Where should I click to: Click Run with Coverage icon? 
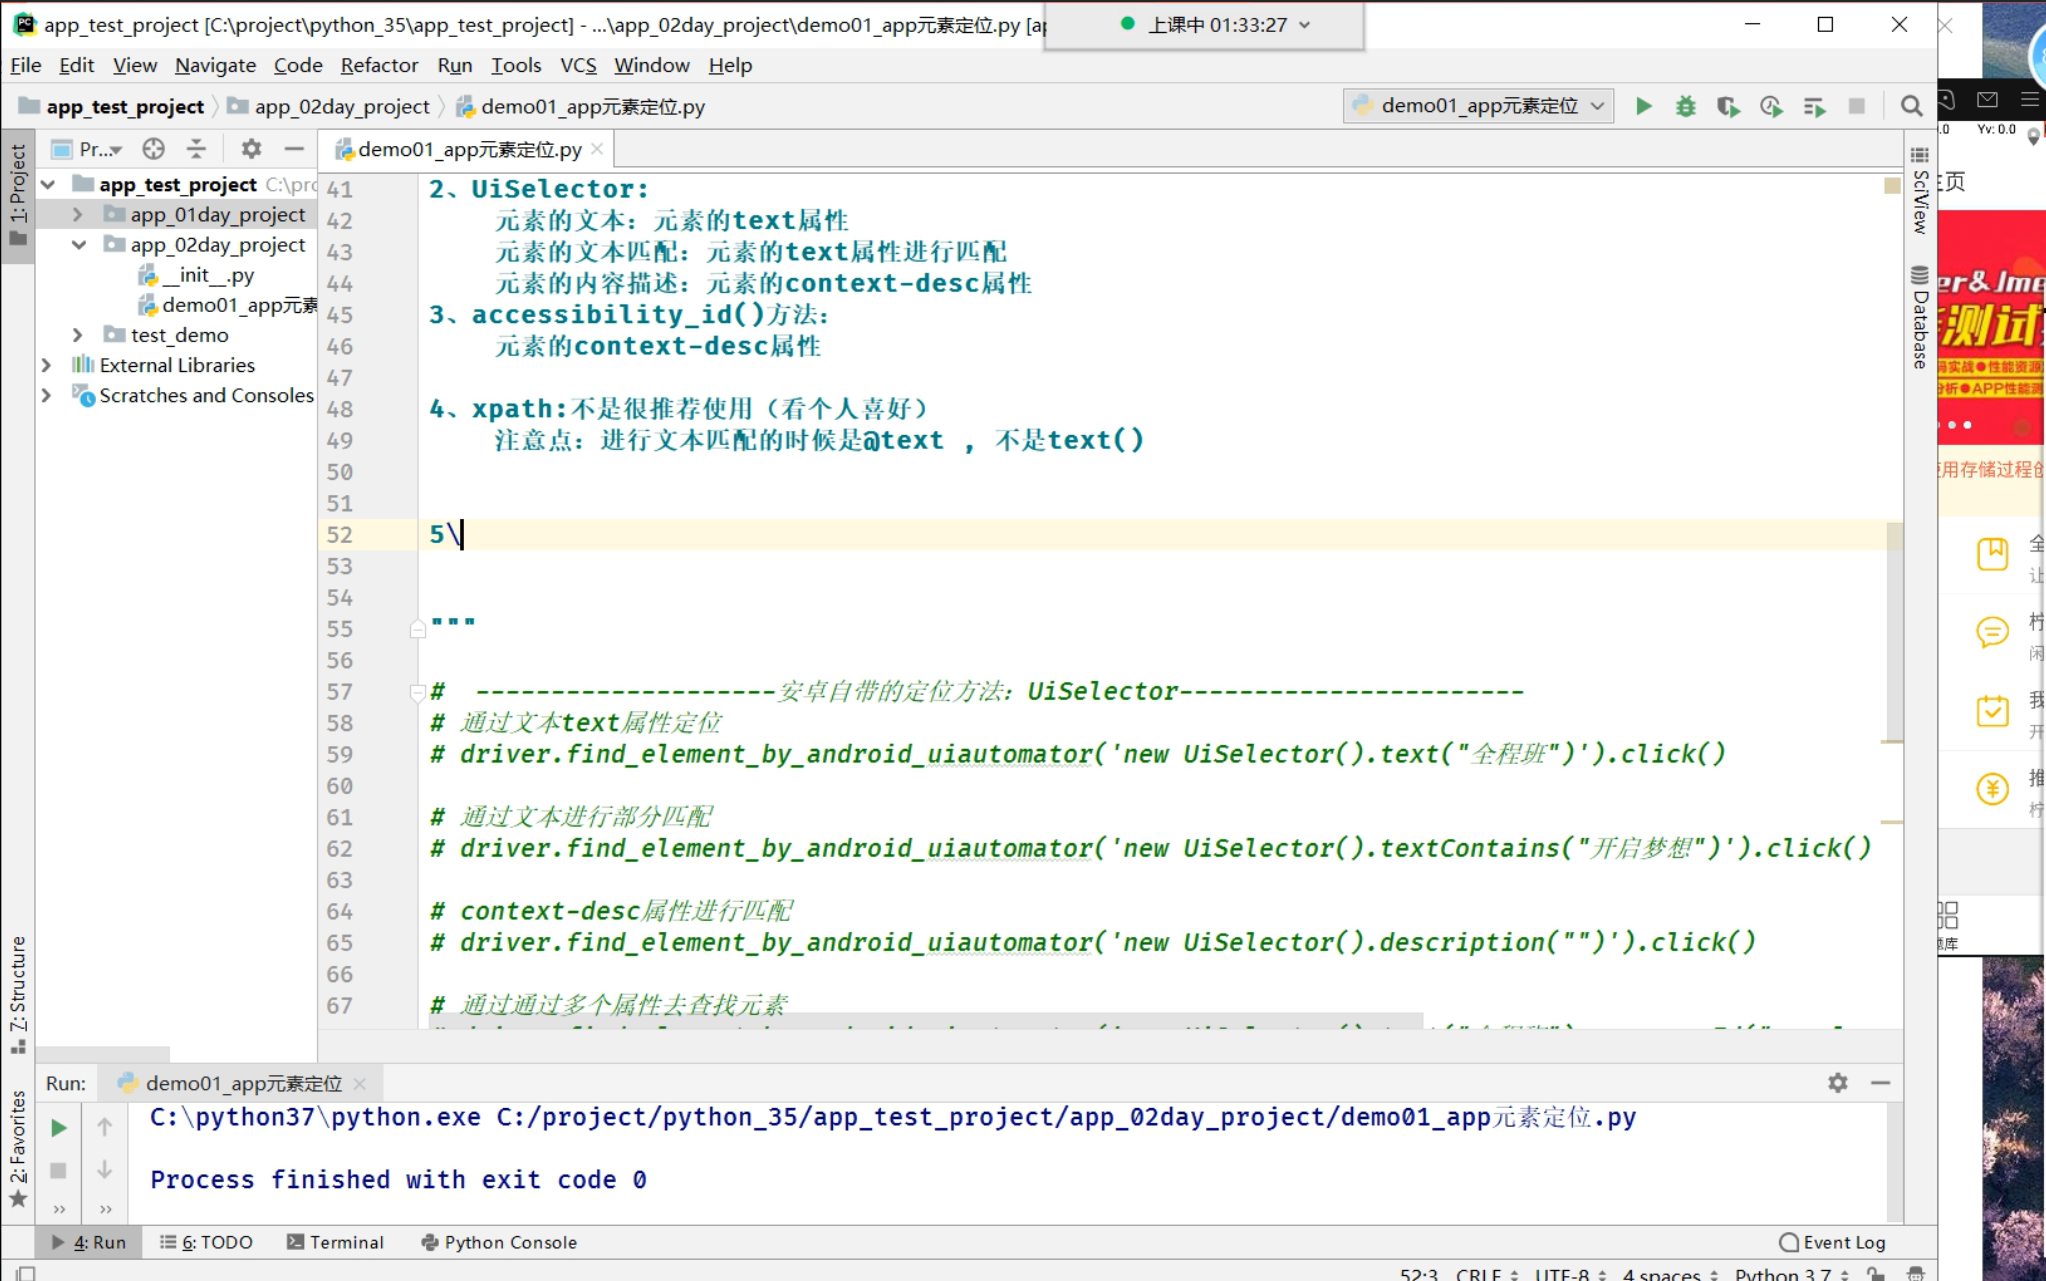1728,106
